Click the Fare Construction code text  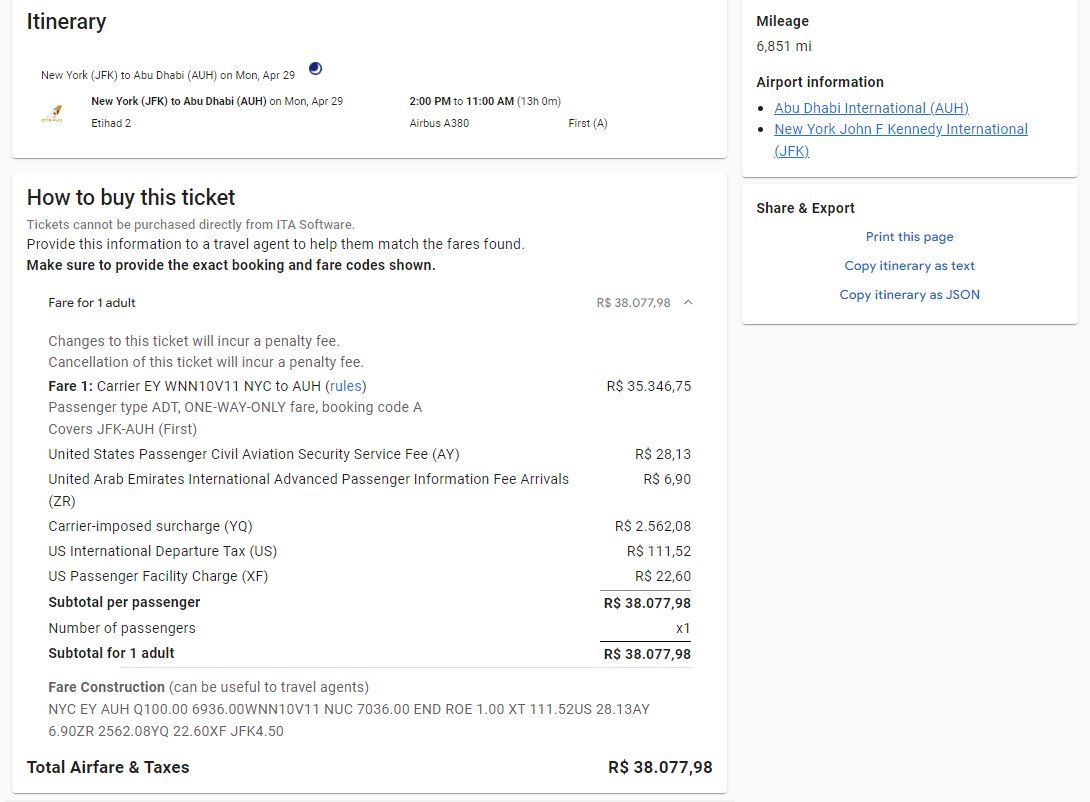pyautogui.click(x=349, y=720)
